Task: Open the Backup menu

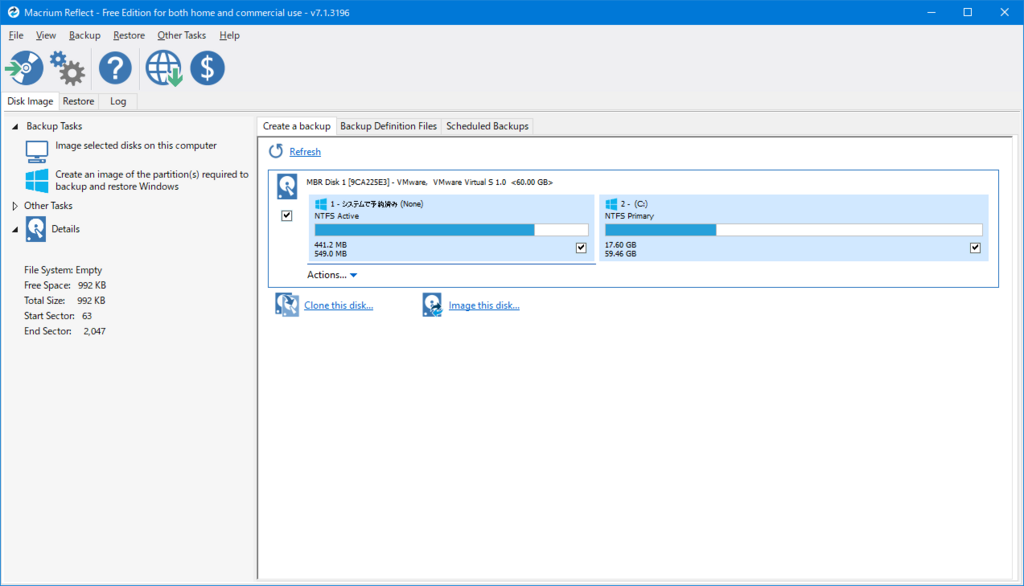Action: 84,35
